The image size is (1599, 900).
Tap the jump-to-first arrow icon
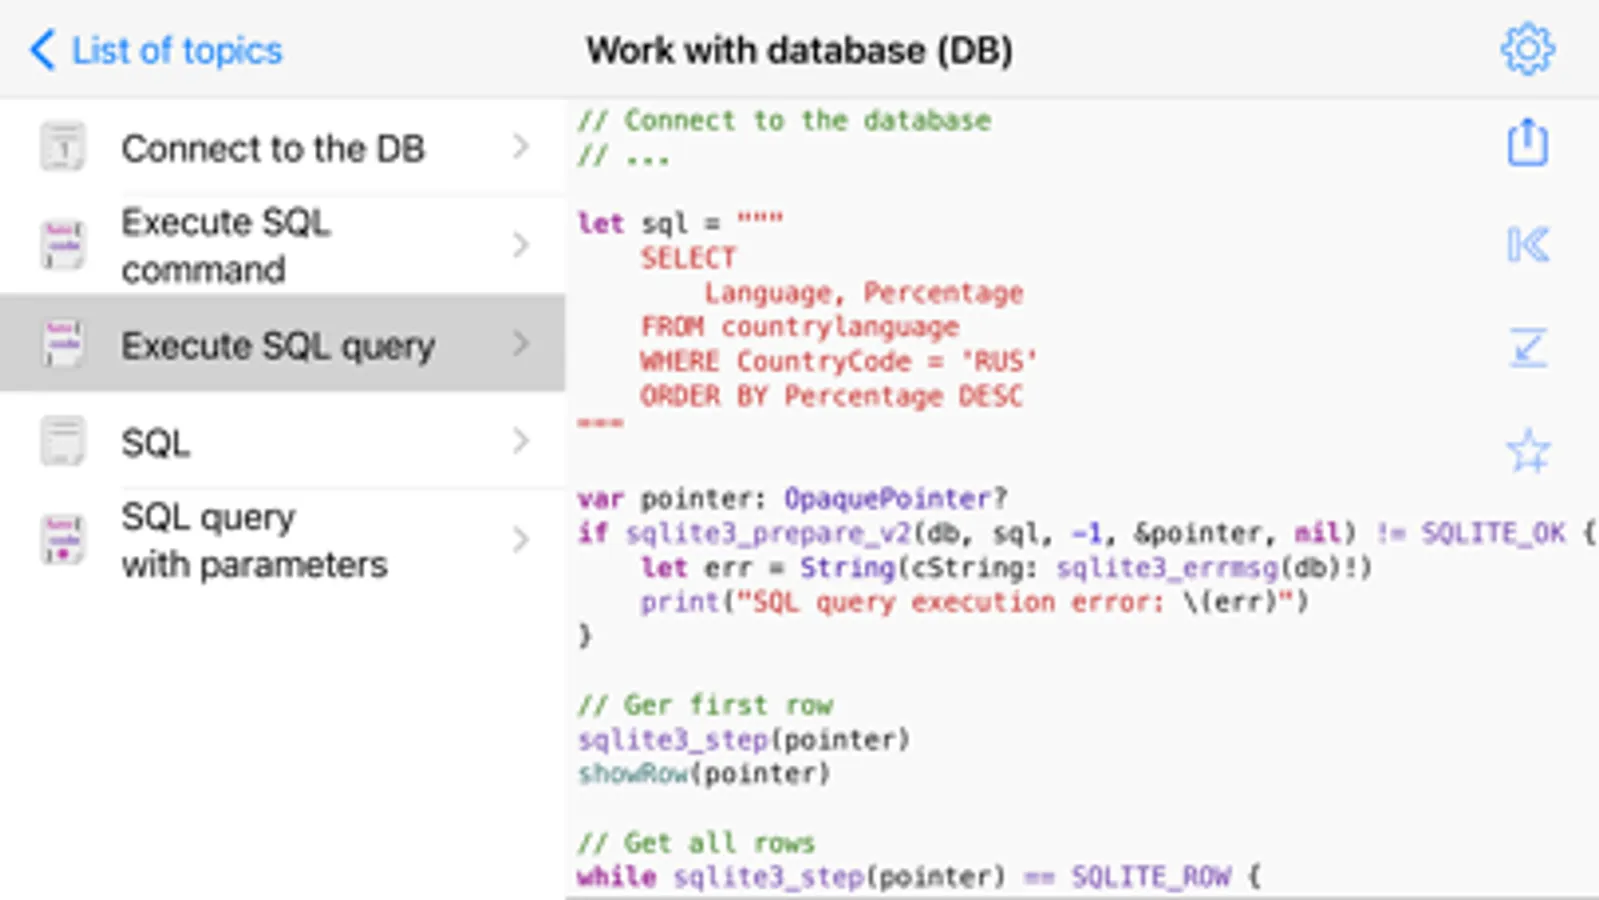pos(1528,244)
